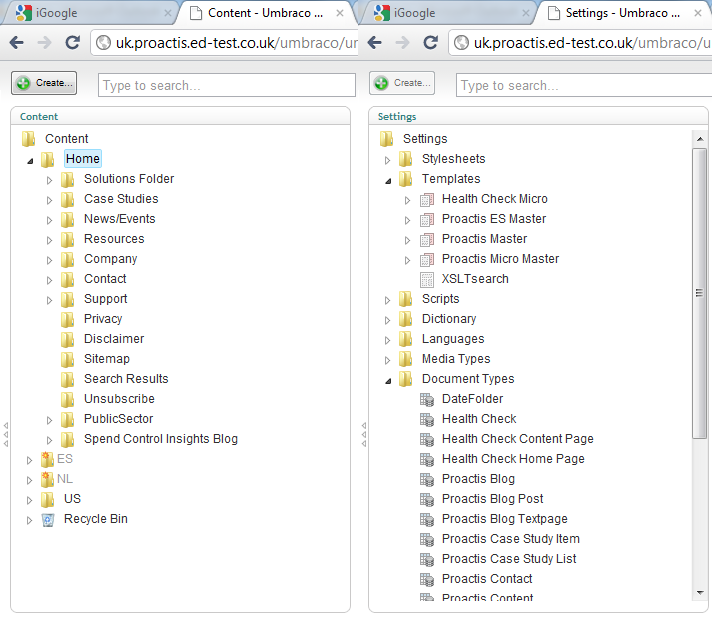Image resolution: width=712 pixels, height=617 pixels.
Task: Click the scroll up arrow in Settings tree
Action: pos(700,139)
